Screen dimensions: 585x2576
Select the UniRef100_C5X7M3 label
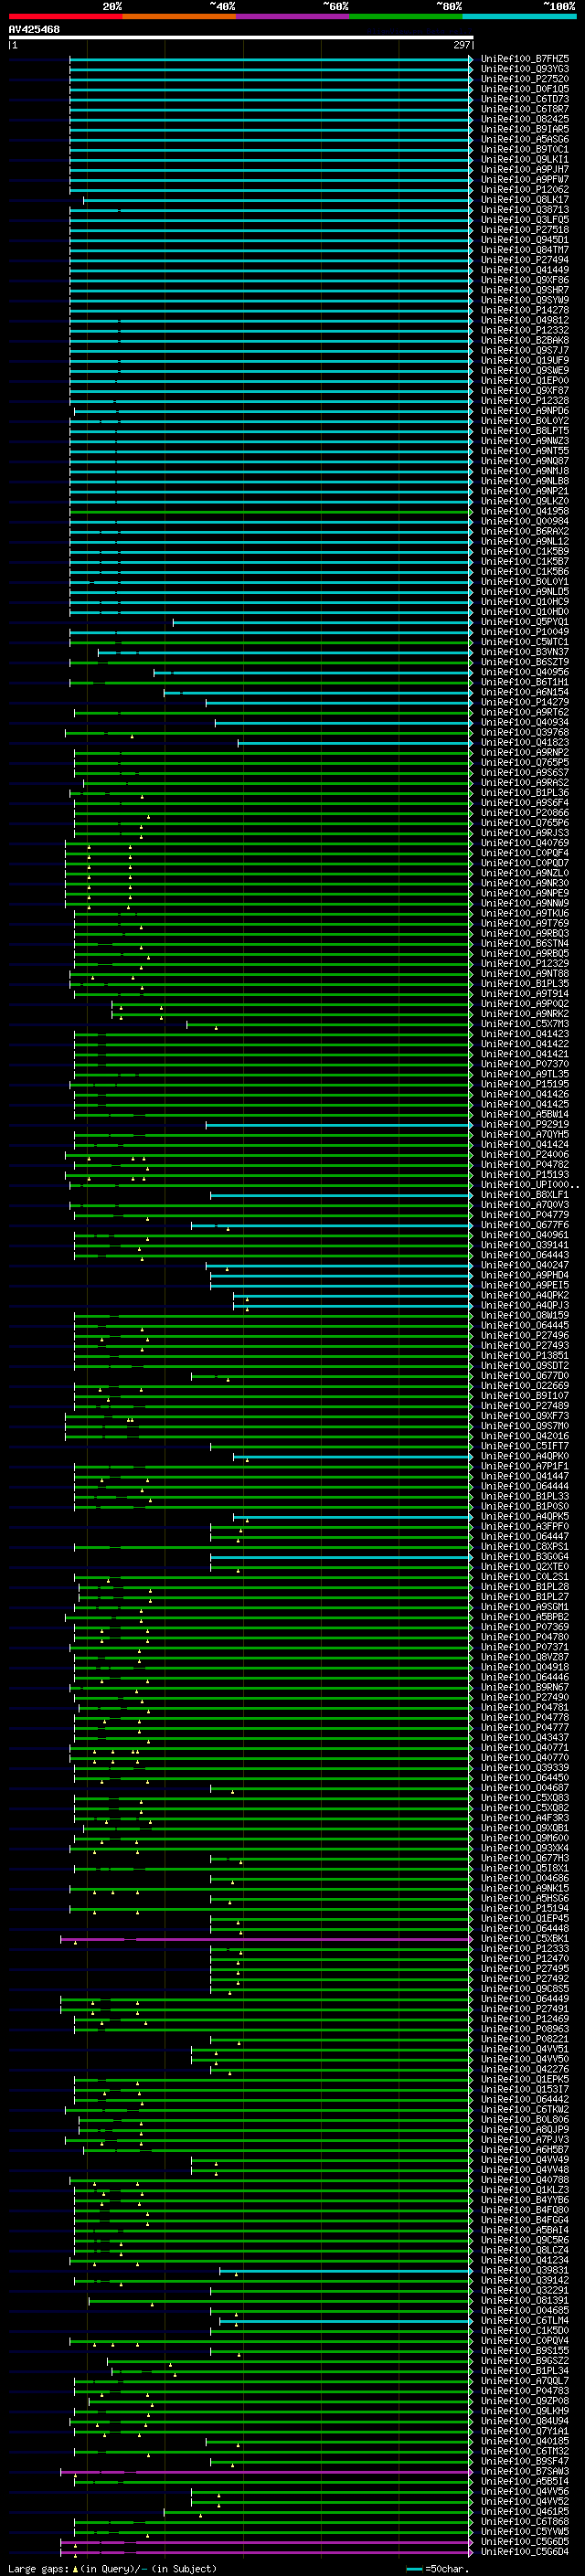click(x=524, y=1024)
